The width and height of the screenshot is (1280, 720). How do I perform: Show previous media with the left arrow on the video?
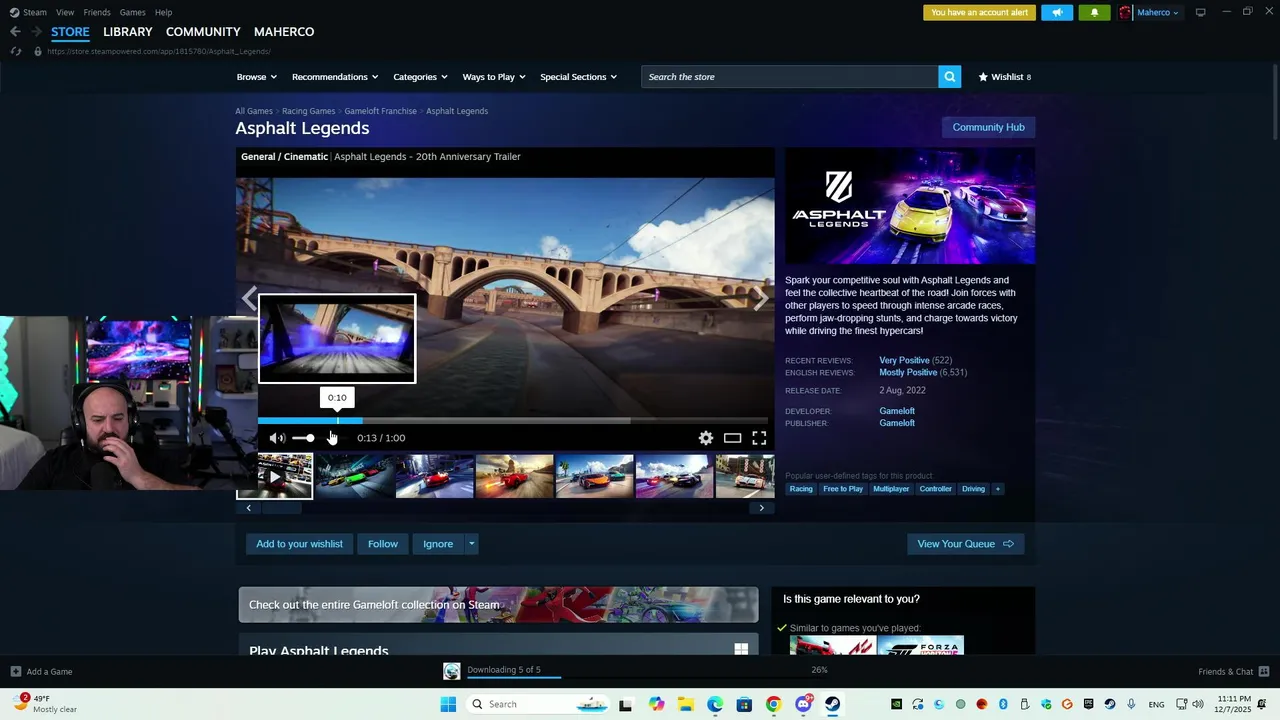pyautogui.click(x=249, y=298)
